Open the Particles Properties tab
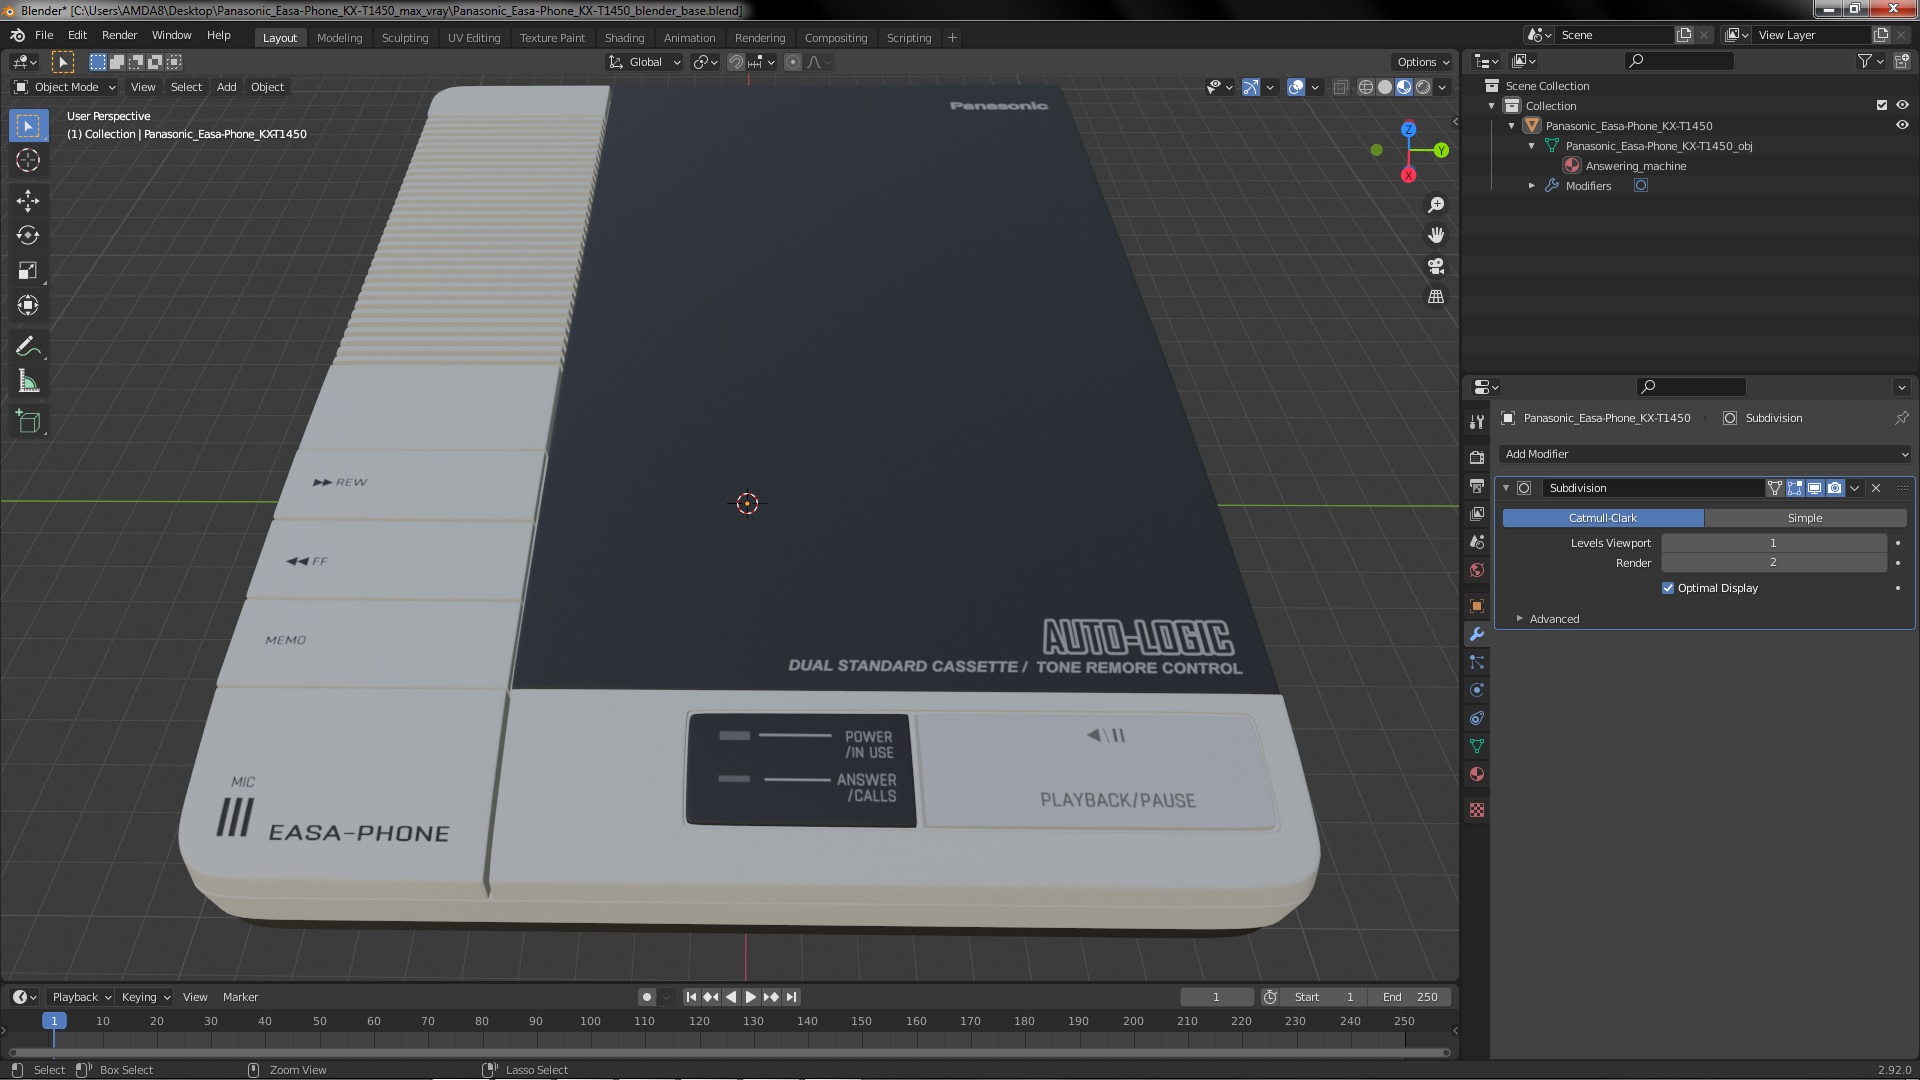The width and height of the screenshot is (1920, 1080). click(x=1477, y=662)
